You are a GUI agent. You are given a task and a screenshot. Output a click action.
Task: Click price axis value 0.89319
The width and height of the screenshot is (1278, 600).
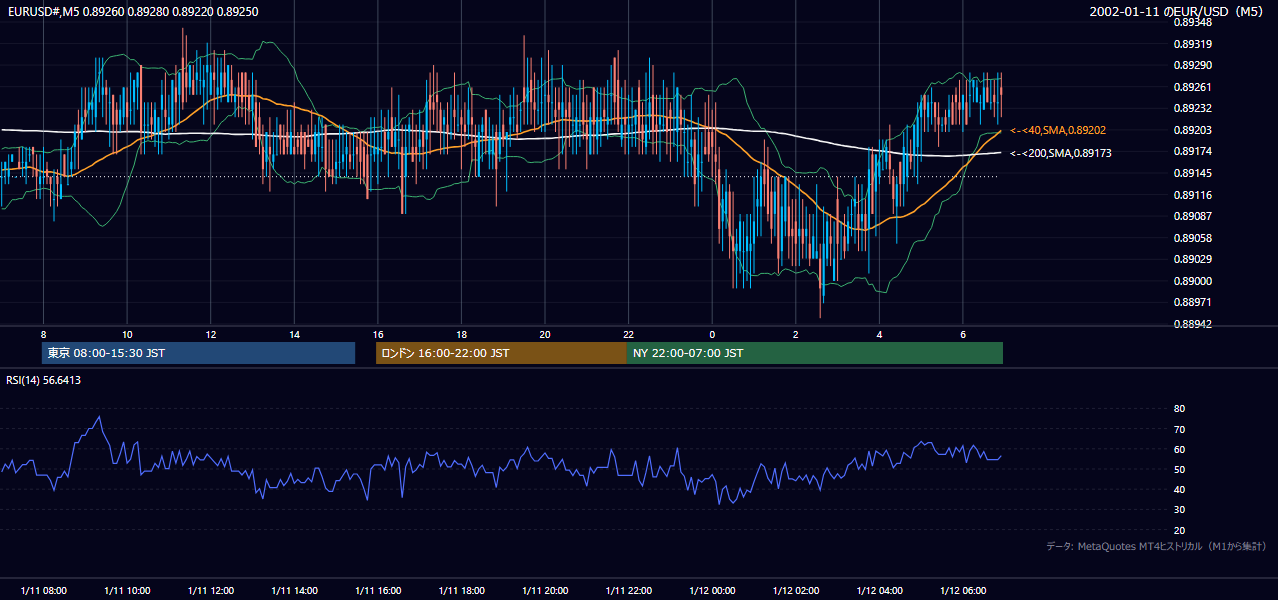pyautogui.click(x=1193, y=44)
